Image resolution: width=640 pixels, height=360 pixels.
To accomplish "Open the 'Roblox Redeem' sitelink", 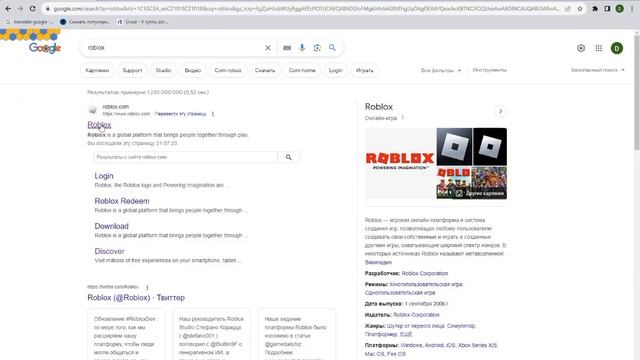I will pos(122,201).
